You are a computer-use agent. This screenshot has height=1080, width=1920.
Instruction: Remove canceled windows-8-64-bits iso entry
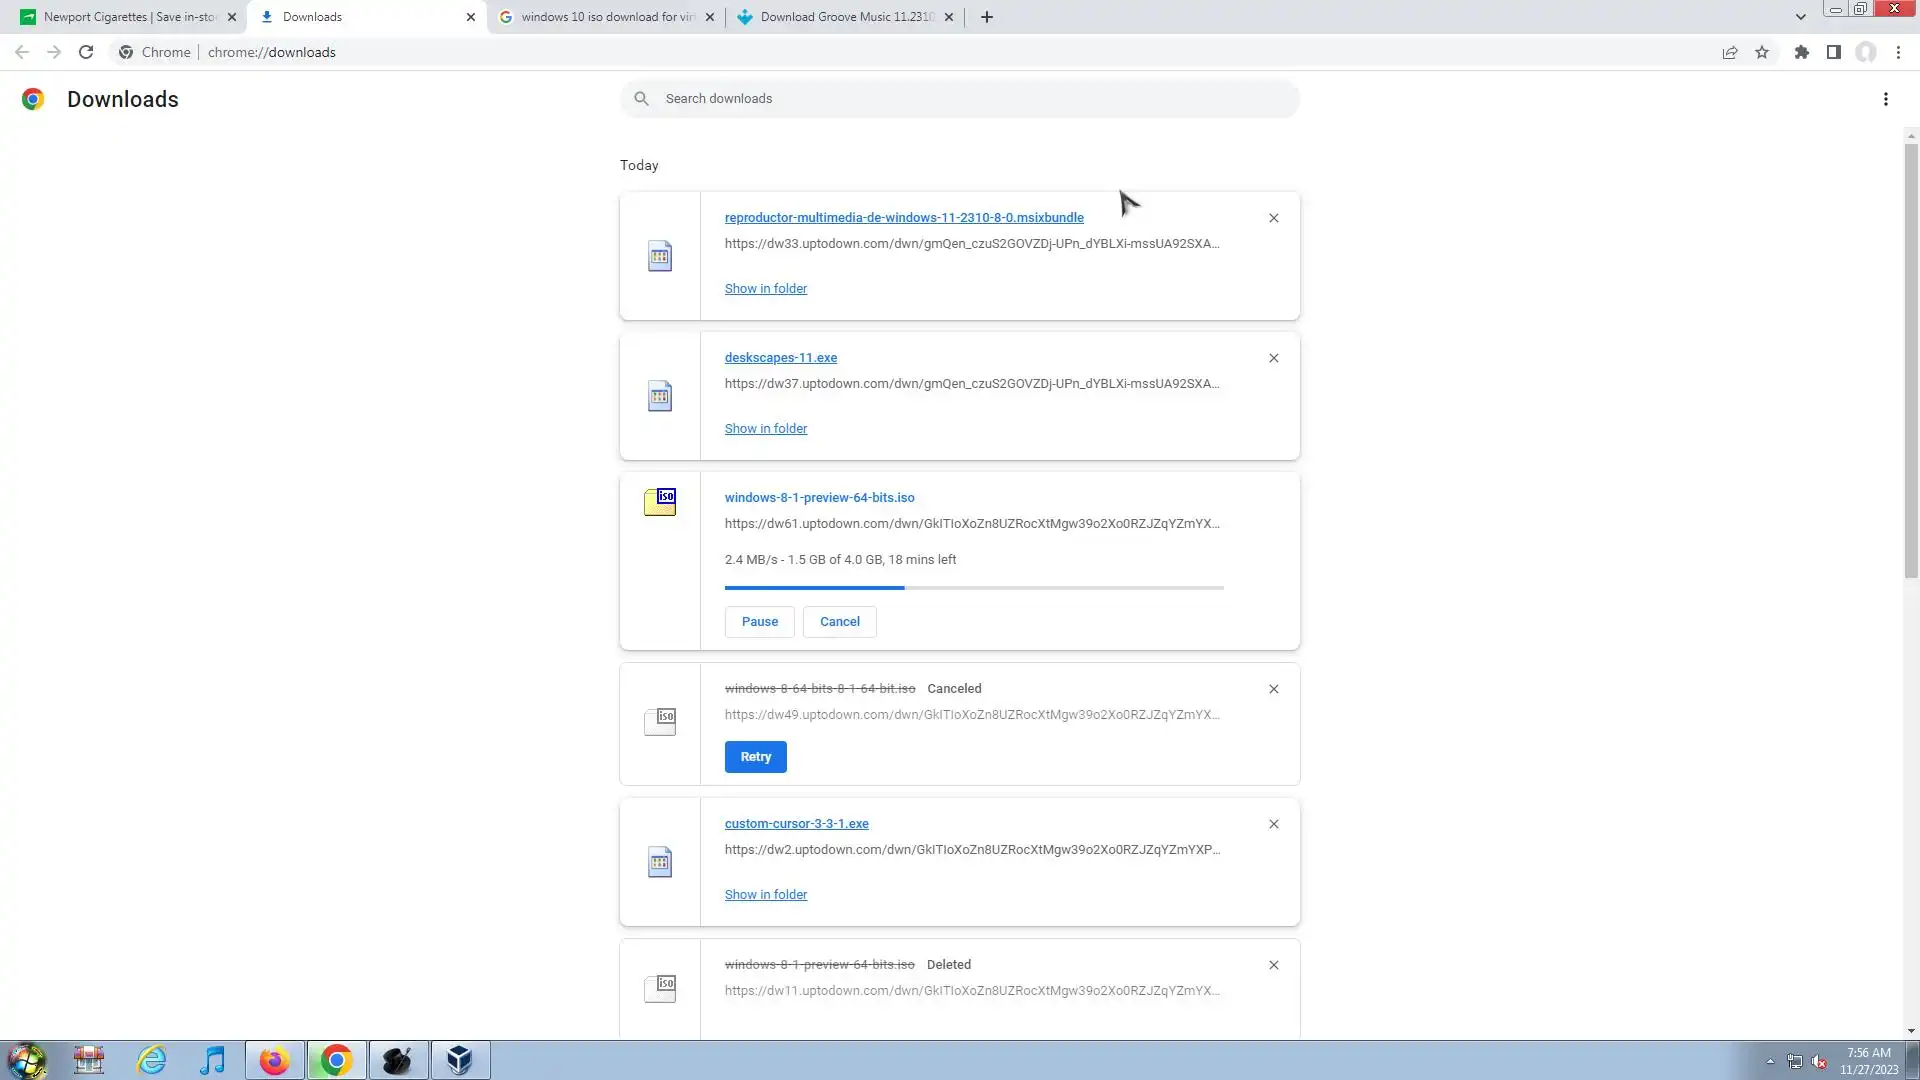pyautogui.click(x=1273, y=689)
